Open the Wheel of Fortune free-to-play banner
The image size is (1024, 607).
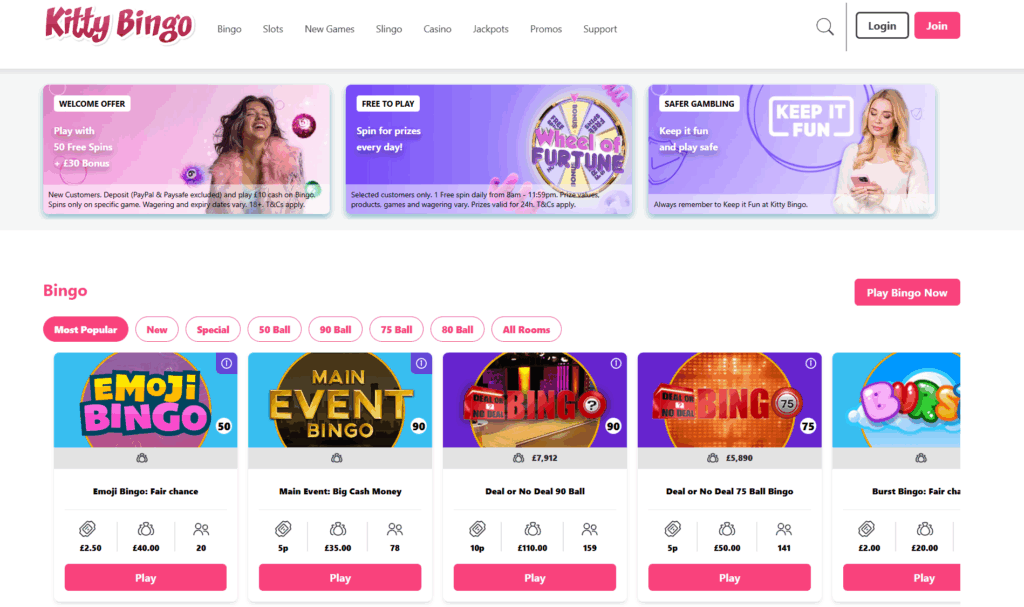[488, 149]
